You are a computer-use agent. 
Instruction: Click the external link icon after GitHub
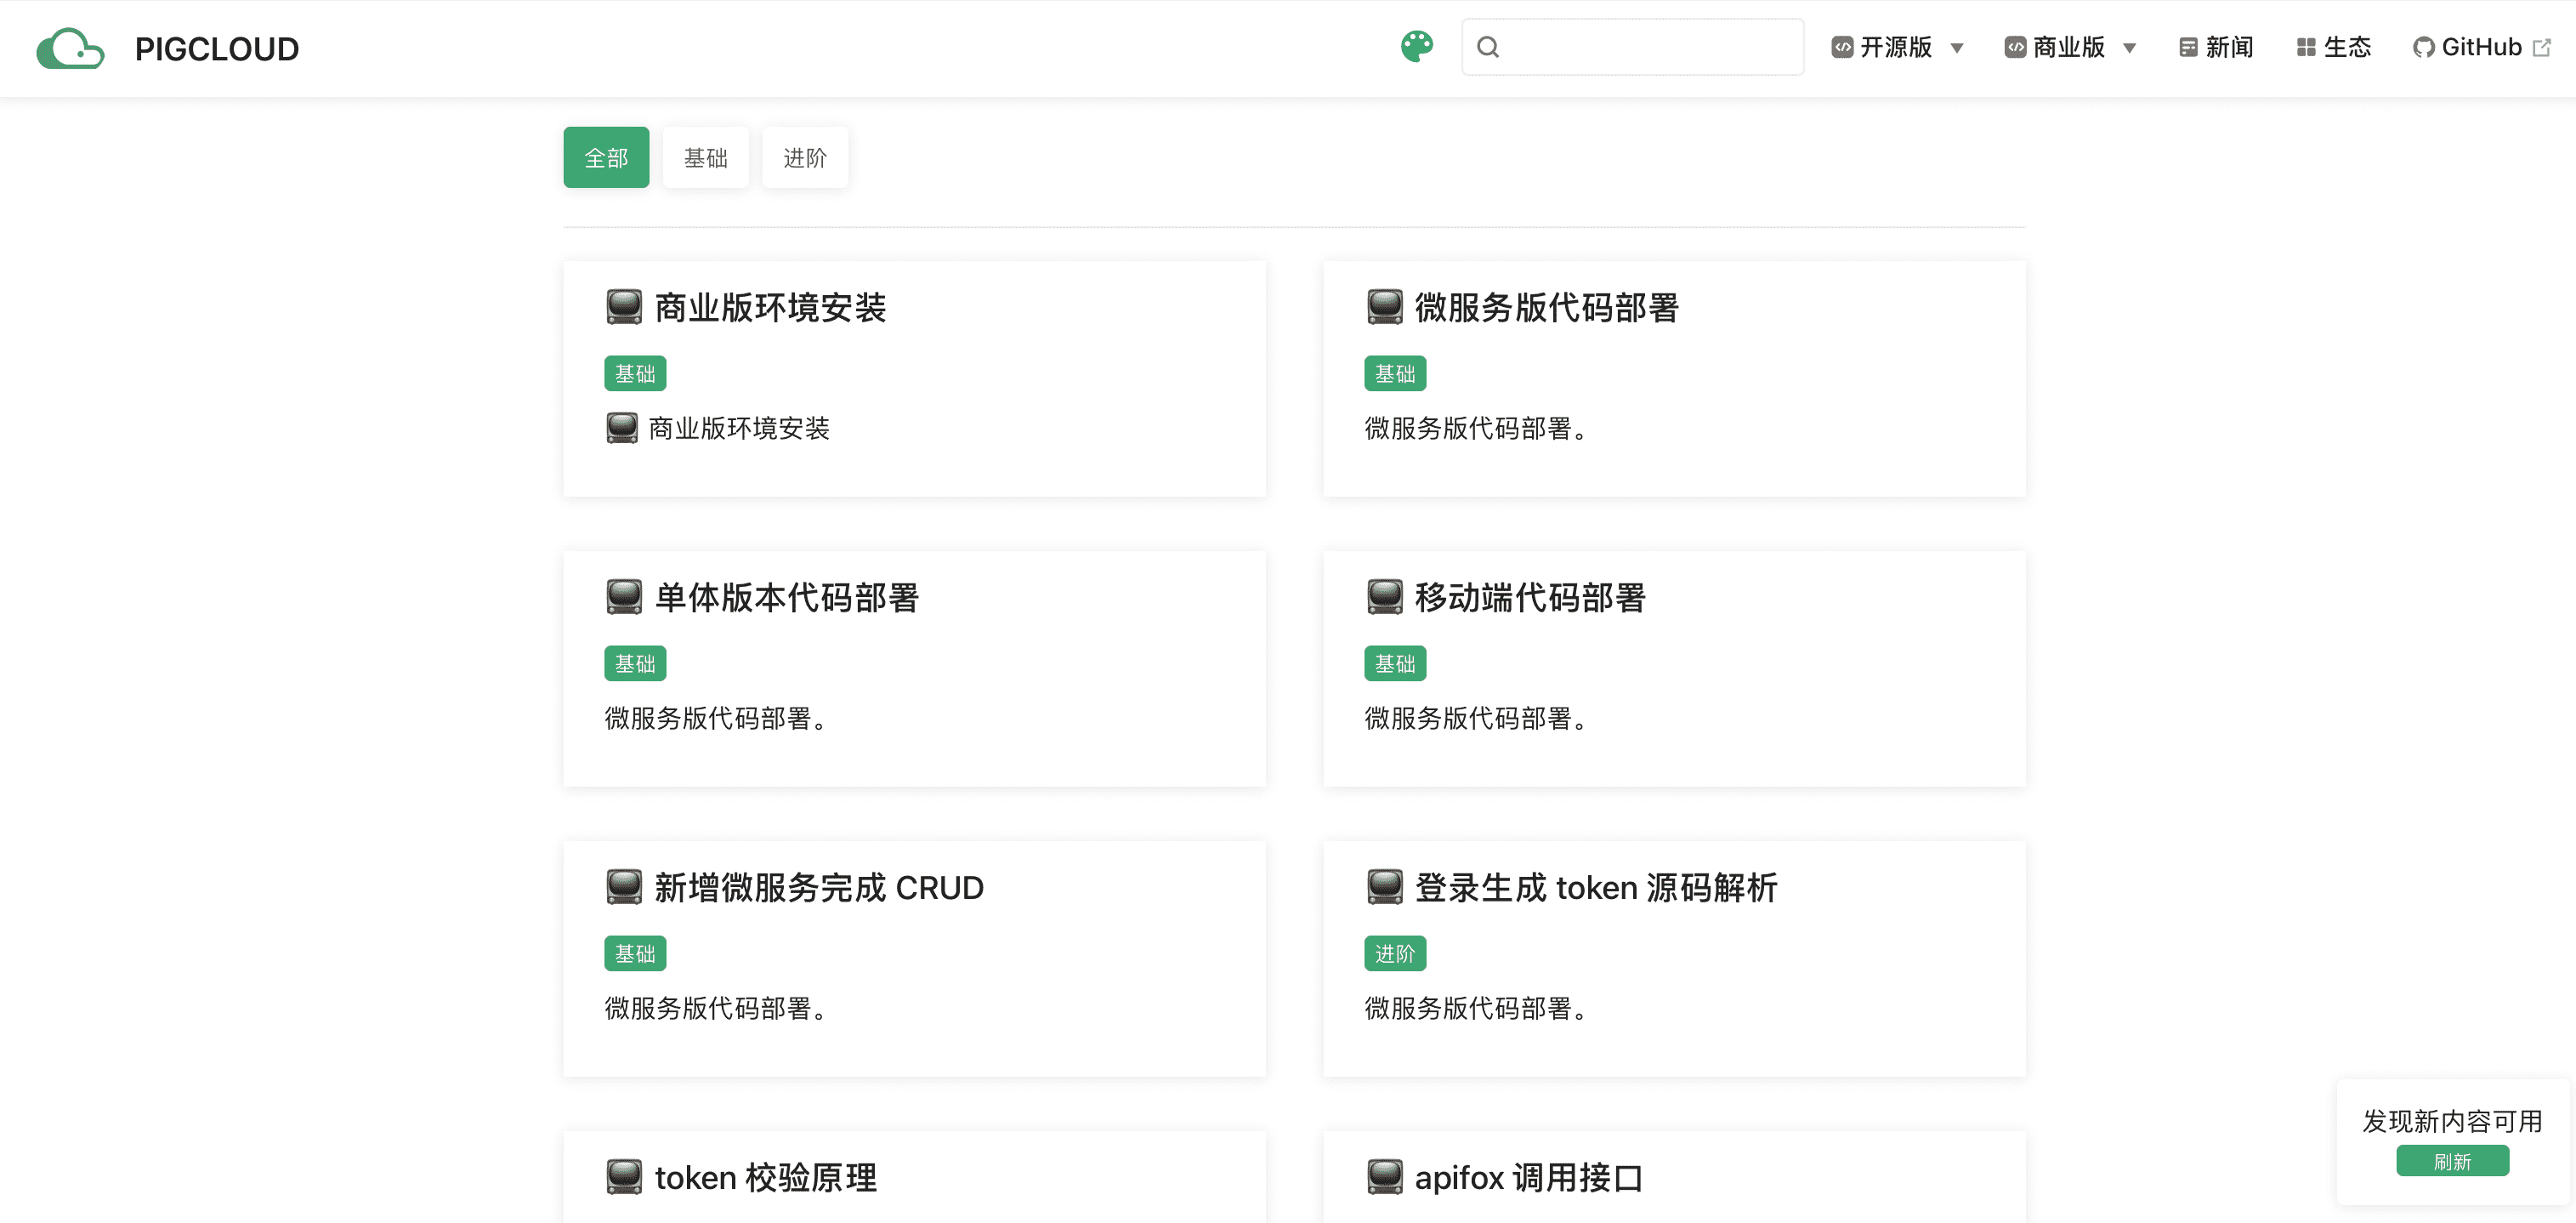[x=2541, y=47]
